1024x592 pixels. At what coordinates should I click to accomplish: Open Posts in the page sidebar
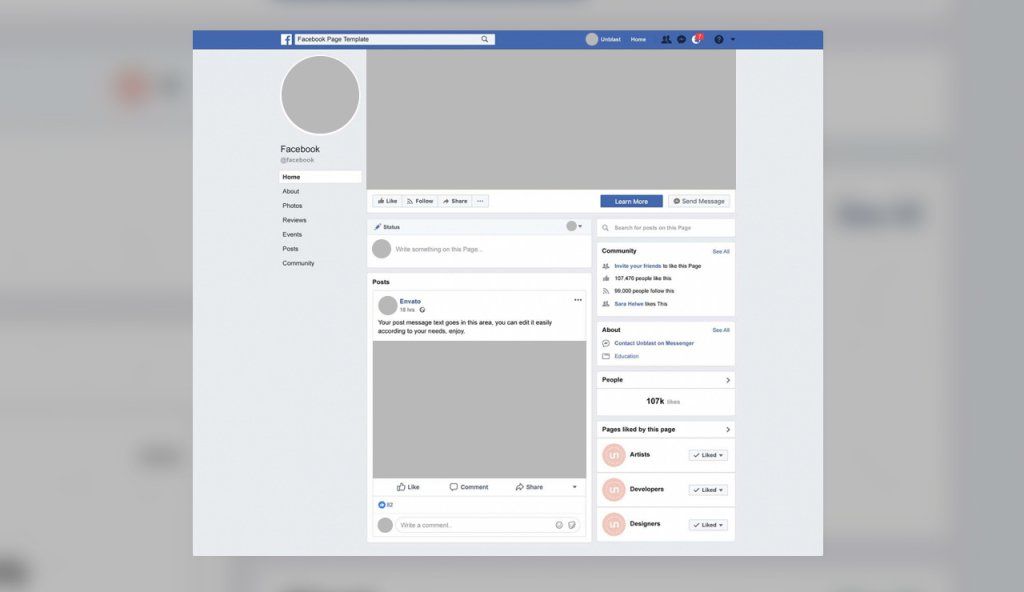click(290, 249)
